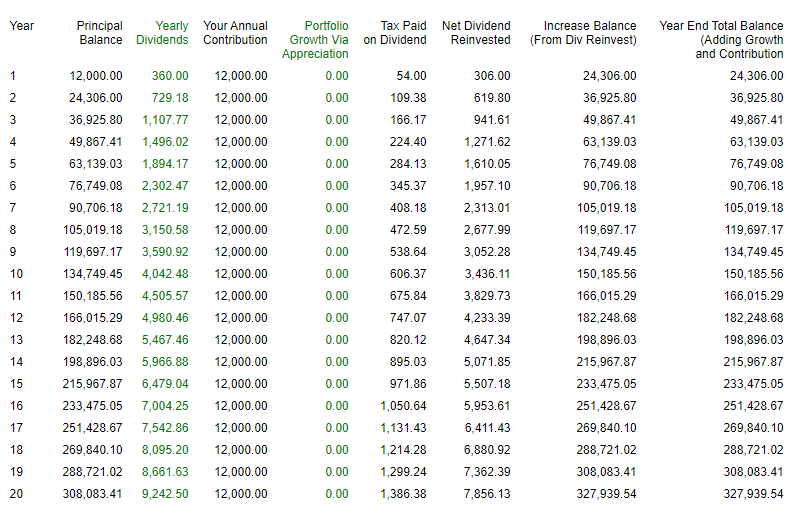Select tax paid value 538.64

click(x=408, y=252)
